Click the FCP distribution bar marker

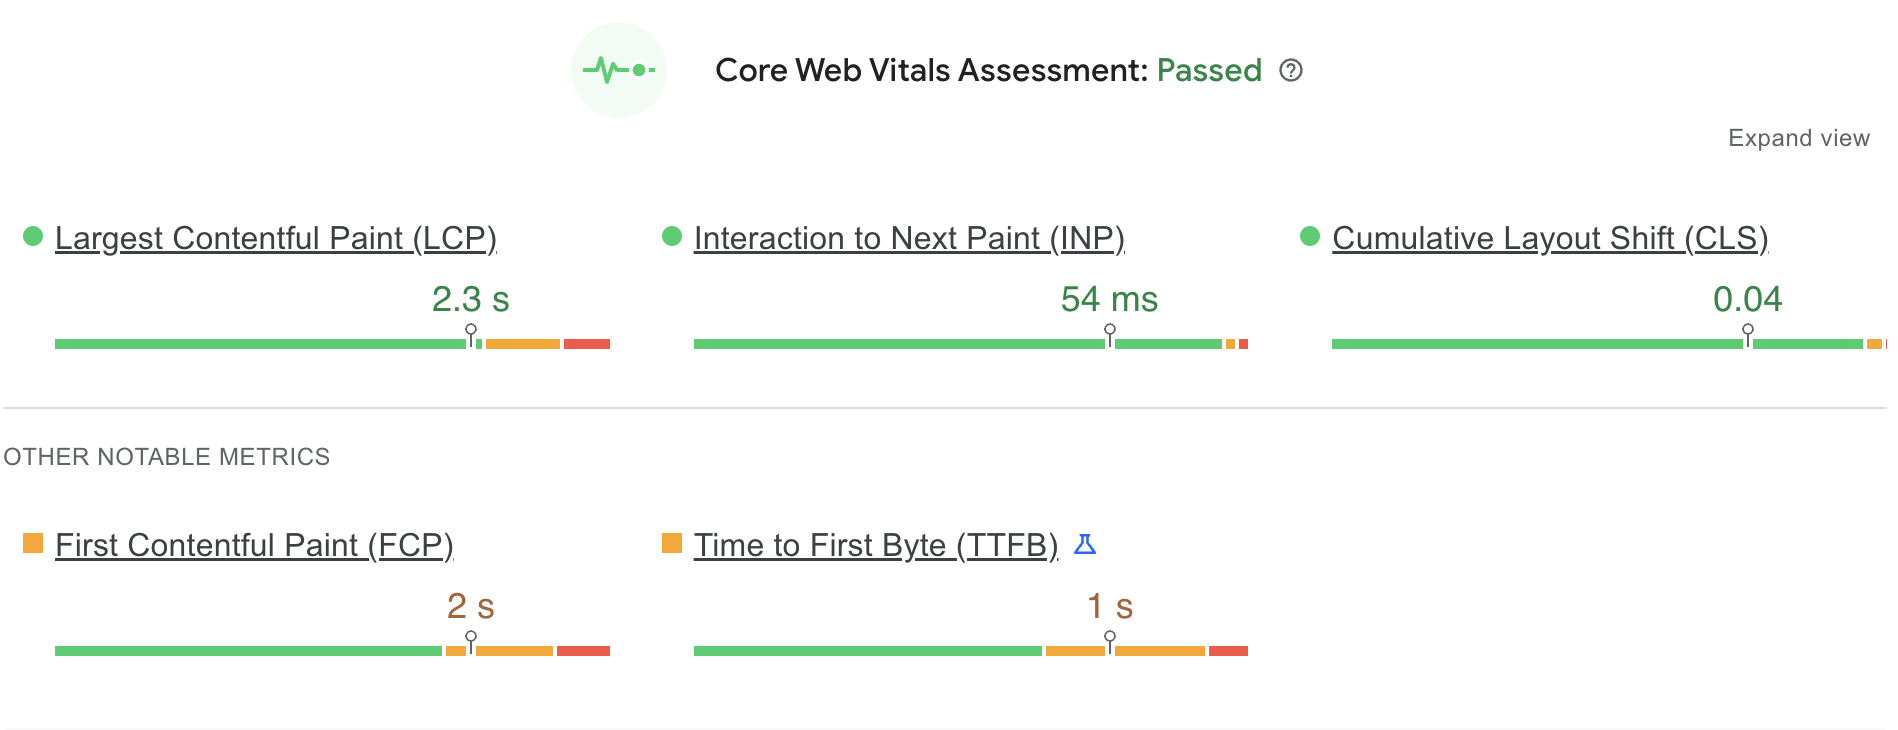click(471, 642)
